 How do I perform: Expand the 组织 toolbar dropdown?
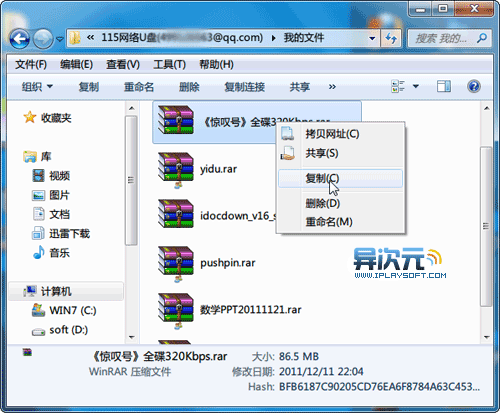pyautogui.click(x=37, y=87)
